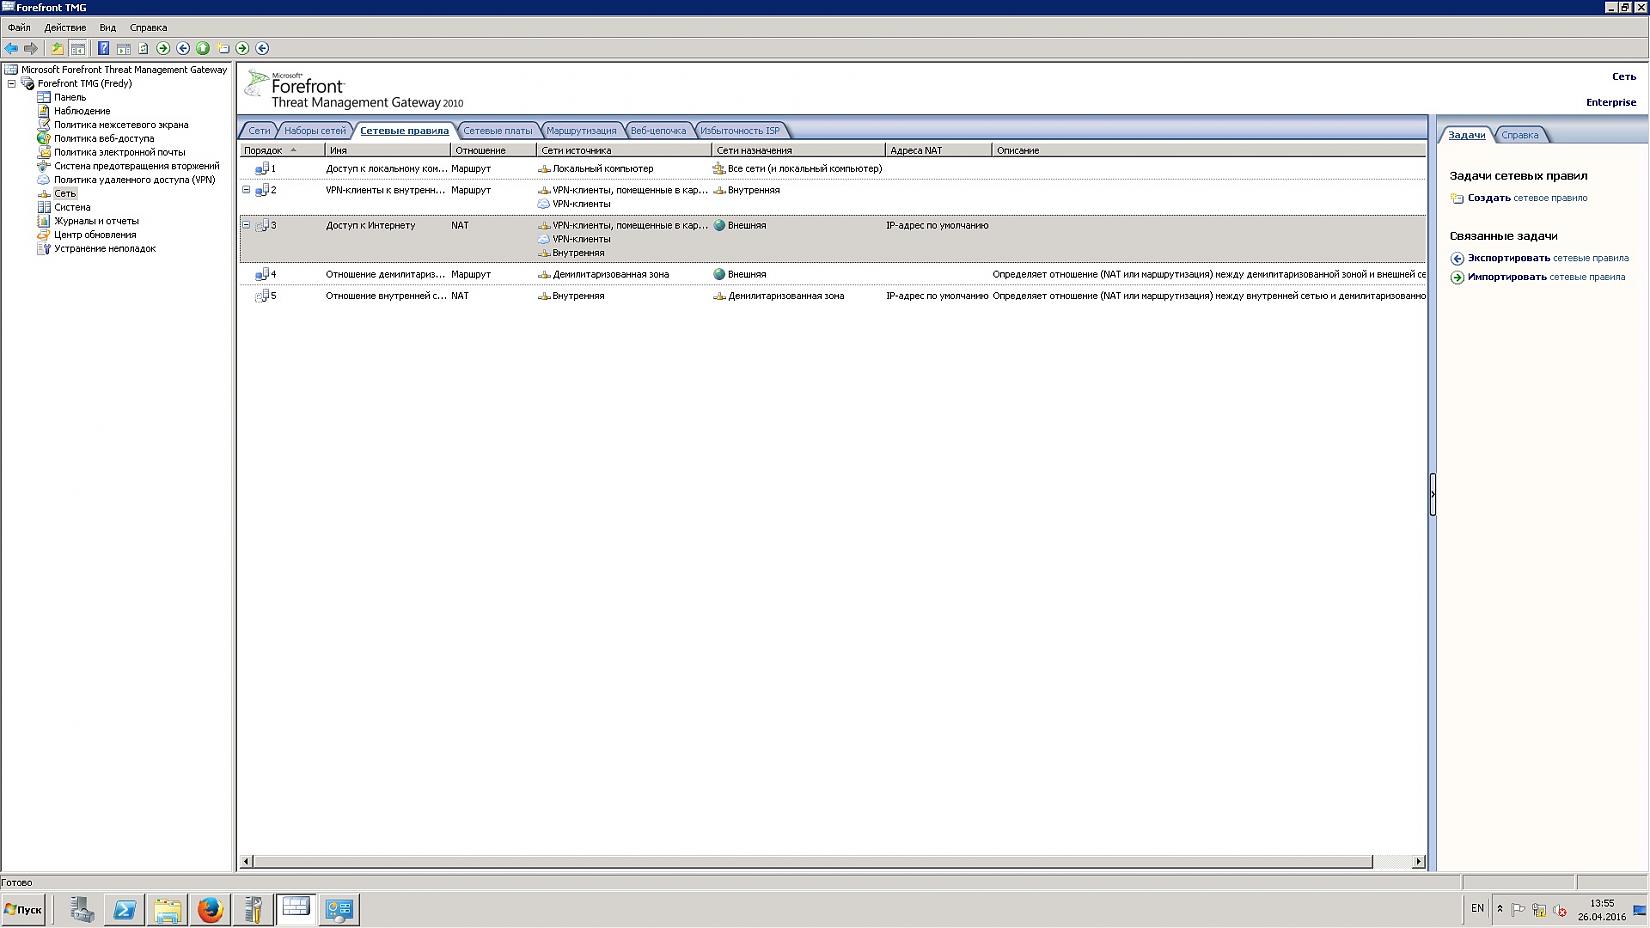Click Экспортировать сетевые правила link
The width and height of the screenshot is (1650, 928).
pyautogui.click(x=1548, y=258)
